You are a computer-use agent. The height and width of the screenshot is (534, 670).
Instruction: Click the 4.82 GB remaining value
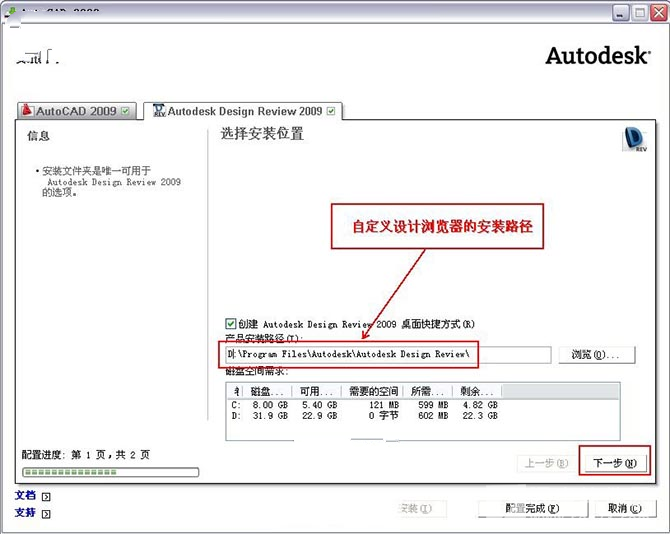point(480,405)
